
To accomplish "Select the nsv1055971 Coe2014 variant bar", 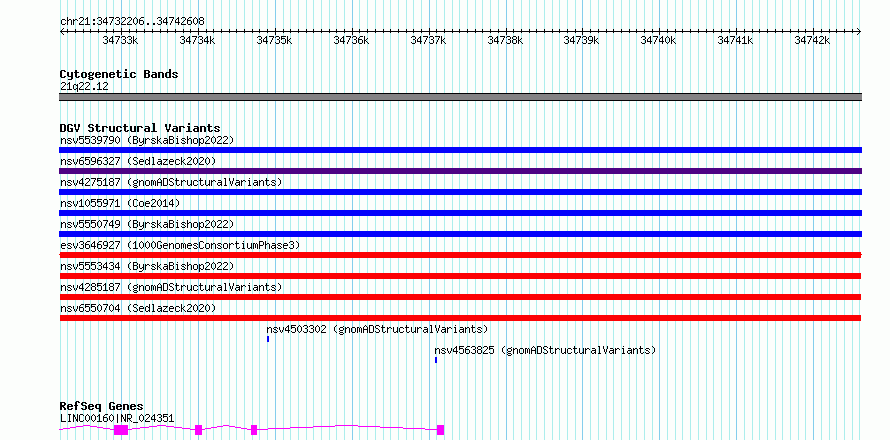I will click(x=460, y=213).
